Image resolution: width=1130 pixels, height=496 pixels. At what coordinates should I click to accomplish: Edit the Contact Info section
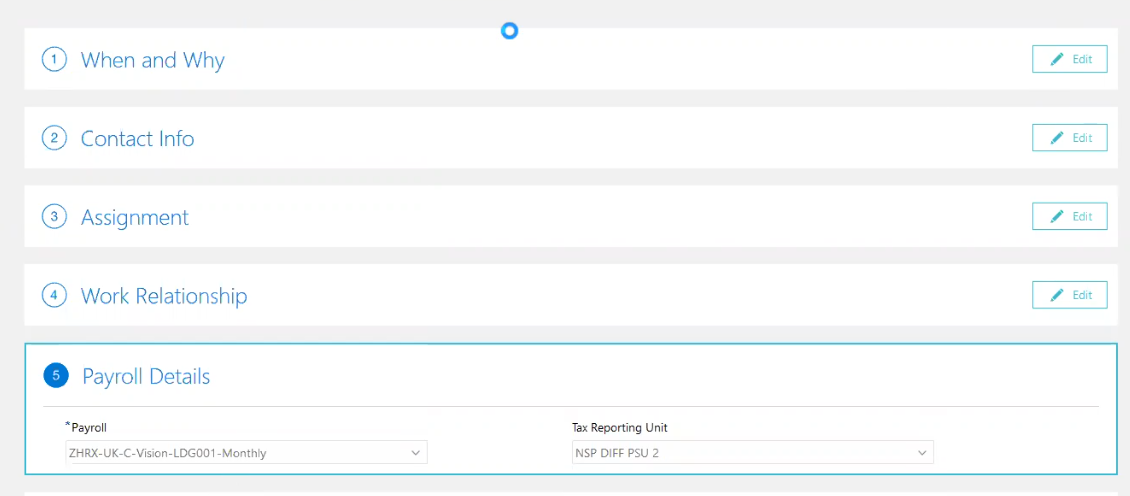[1069, 138]
